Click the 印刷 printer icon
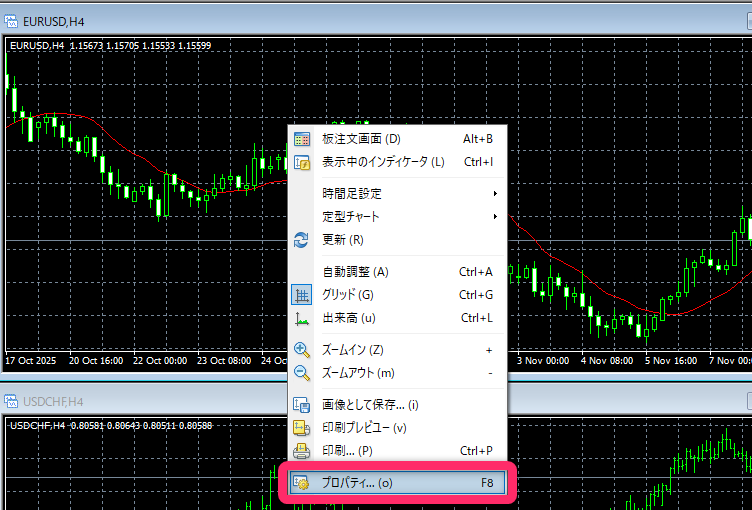752x510 pixels. (302, 451)
